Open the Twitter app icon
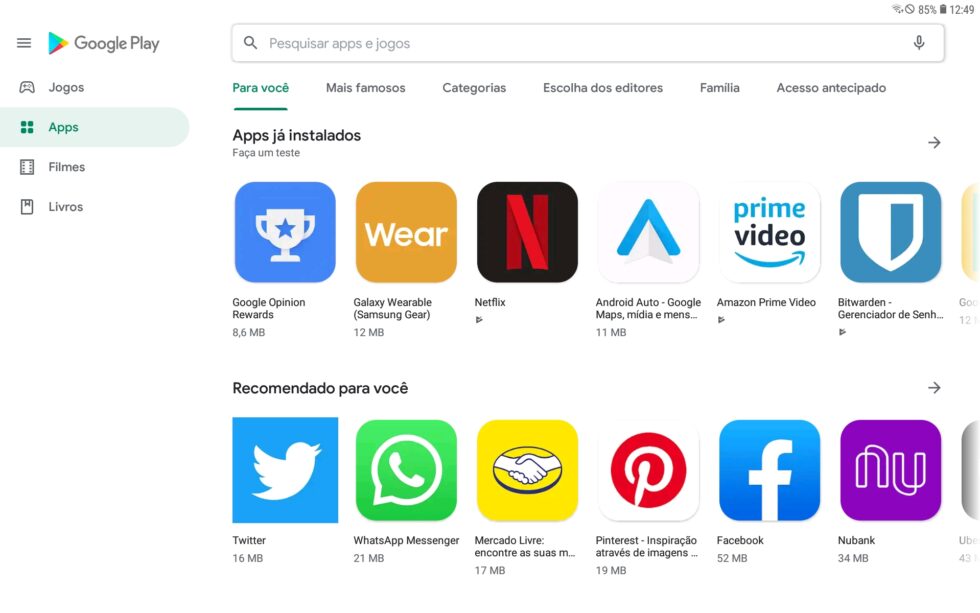This screenshot has height=613, width=980. 285,470
